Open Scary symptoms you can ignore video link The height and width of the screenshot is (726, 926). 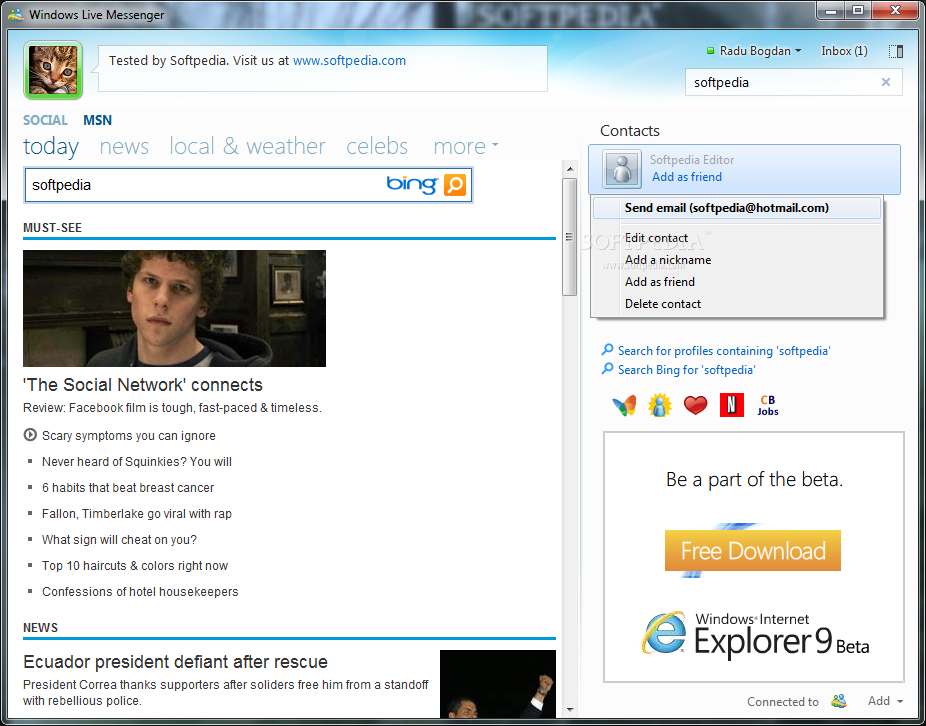[129, 435]
